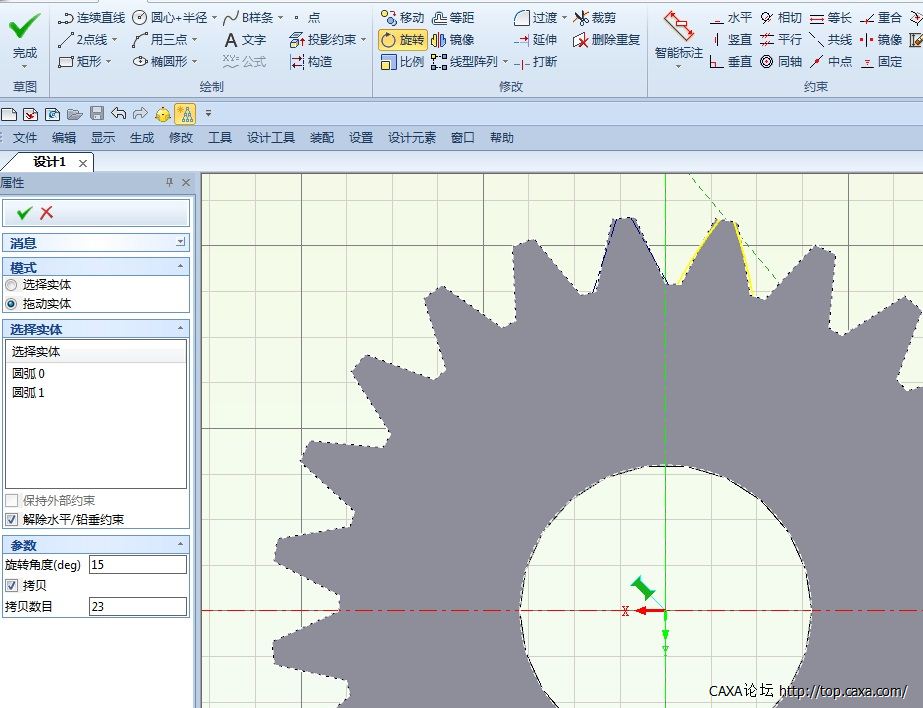Click the 旋转角度 input field

[x=137, y=565]
